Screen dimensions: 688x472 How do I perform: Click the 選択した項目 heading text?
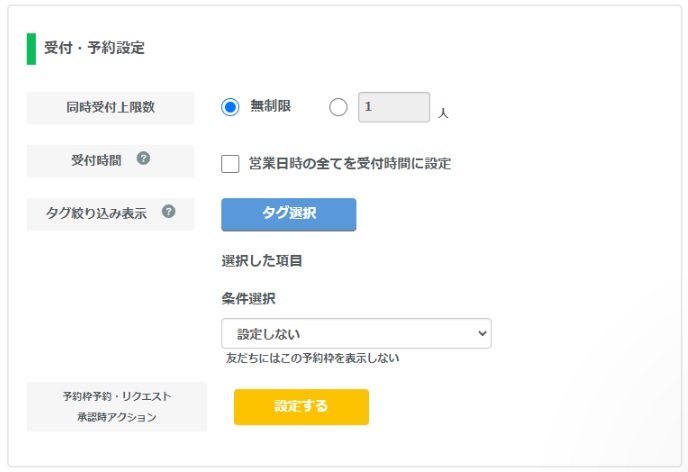(x=262, y=261)
